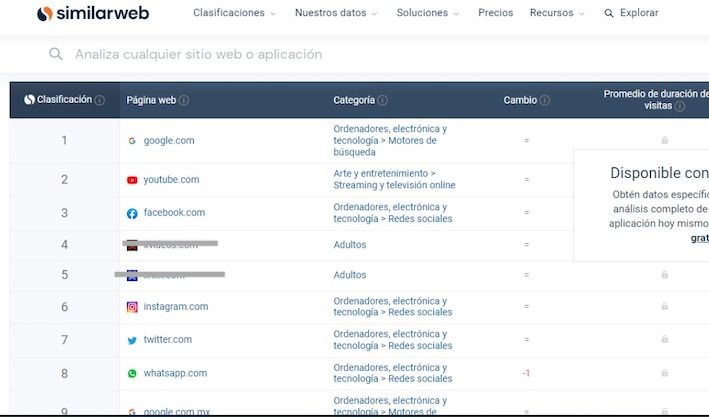Click rank number 8 in the Clasificación column
Viewport: 709px width, 417px height.
(x=64, y=374)
